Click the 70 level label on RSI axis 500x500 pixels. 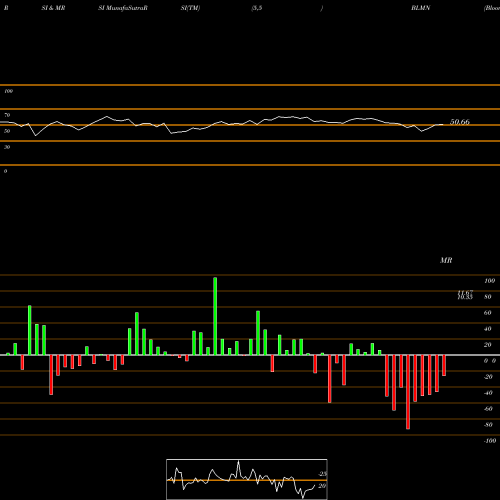(x=7, y=115)
